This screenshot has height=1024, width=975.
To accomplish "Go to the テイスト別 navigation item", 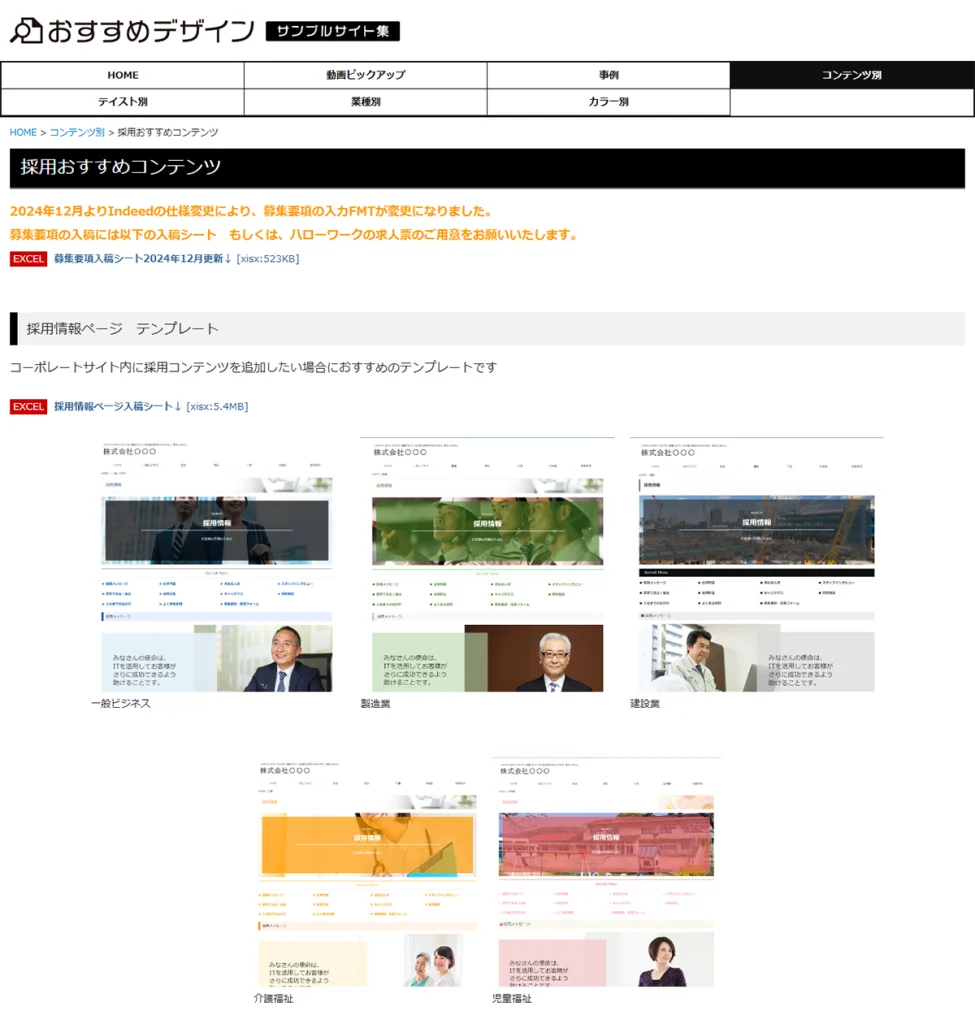I will (x=123, y=102).
